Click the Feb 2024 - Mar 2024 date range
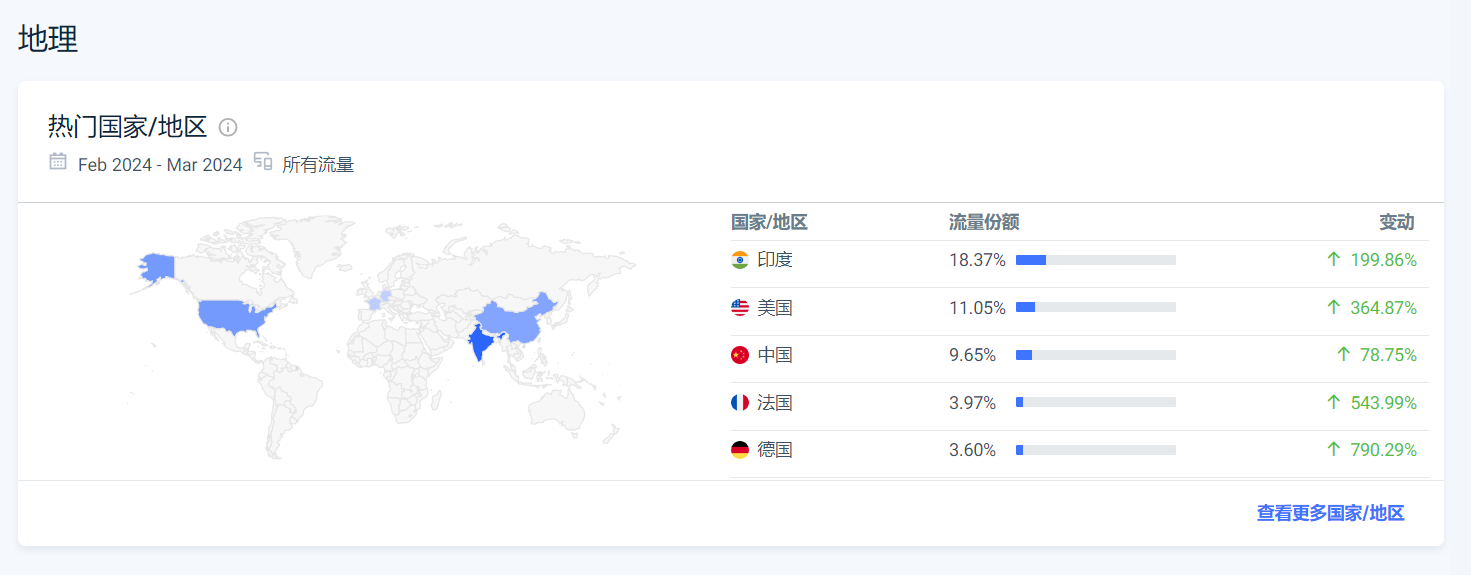The image size is (1471, 575). coord(160,165)
